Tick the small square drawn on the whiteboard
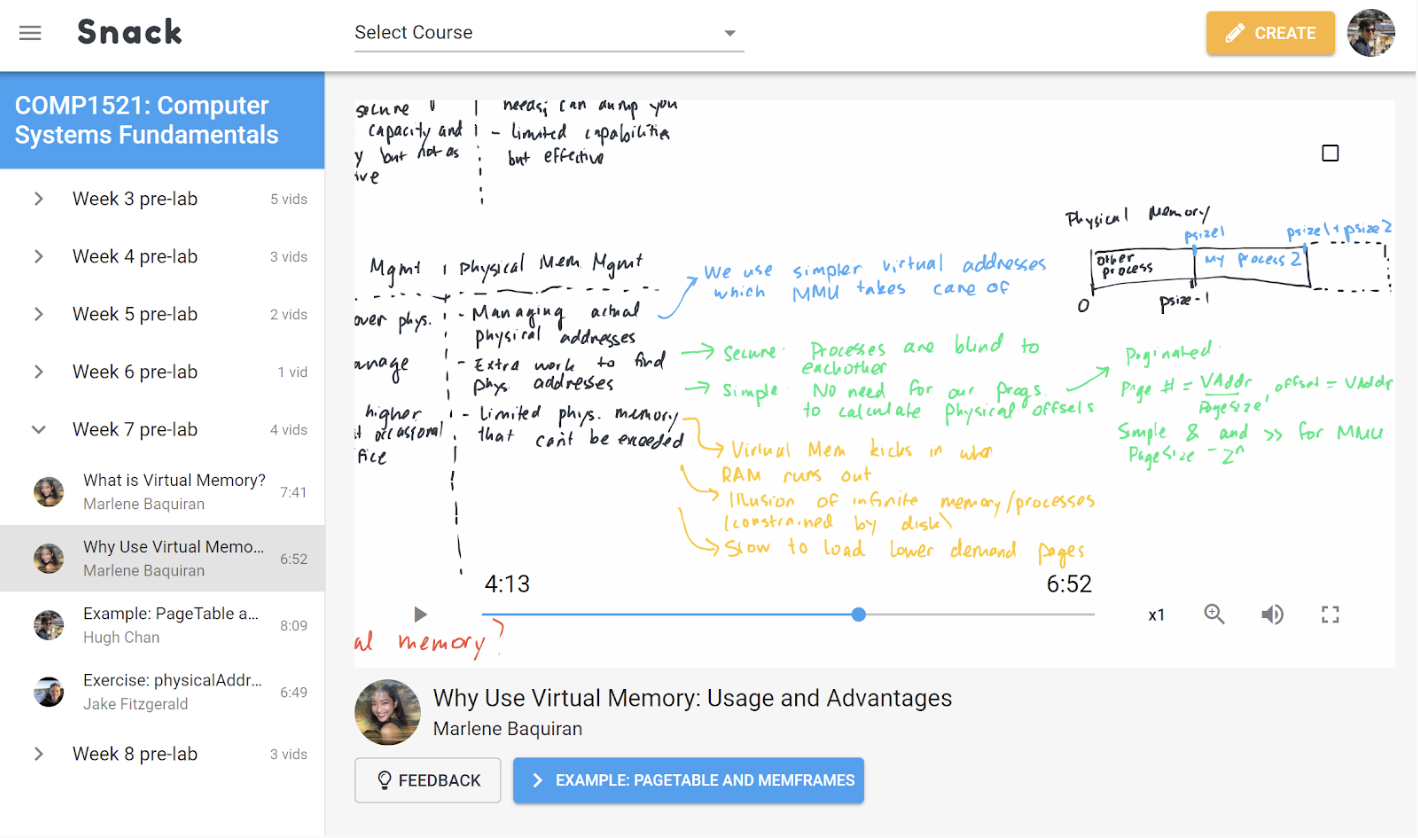This screenshot has width=1418, height=838. pos(1330,152)
